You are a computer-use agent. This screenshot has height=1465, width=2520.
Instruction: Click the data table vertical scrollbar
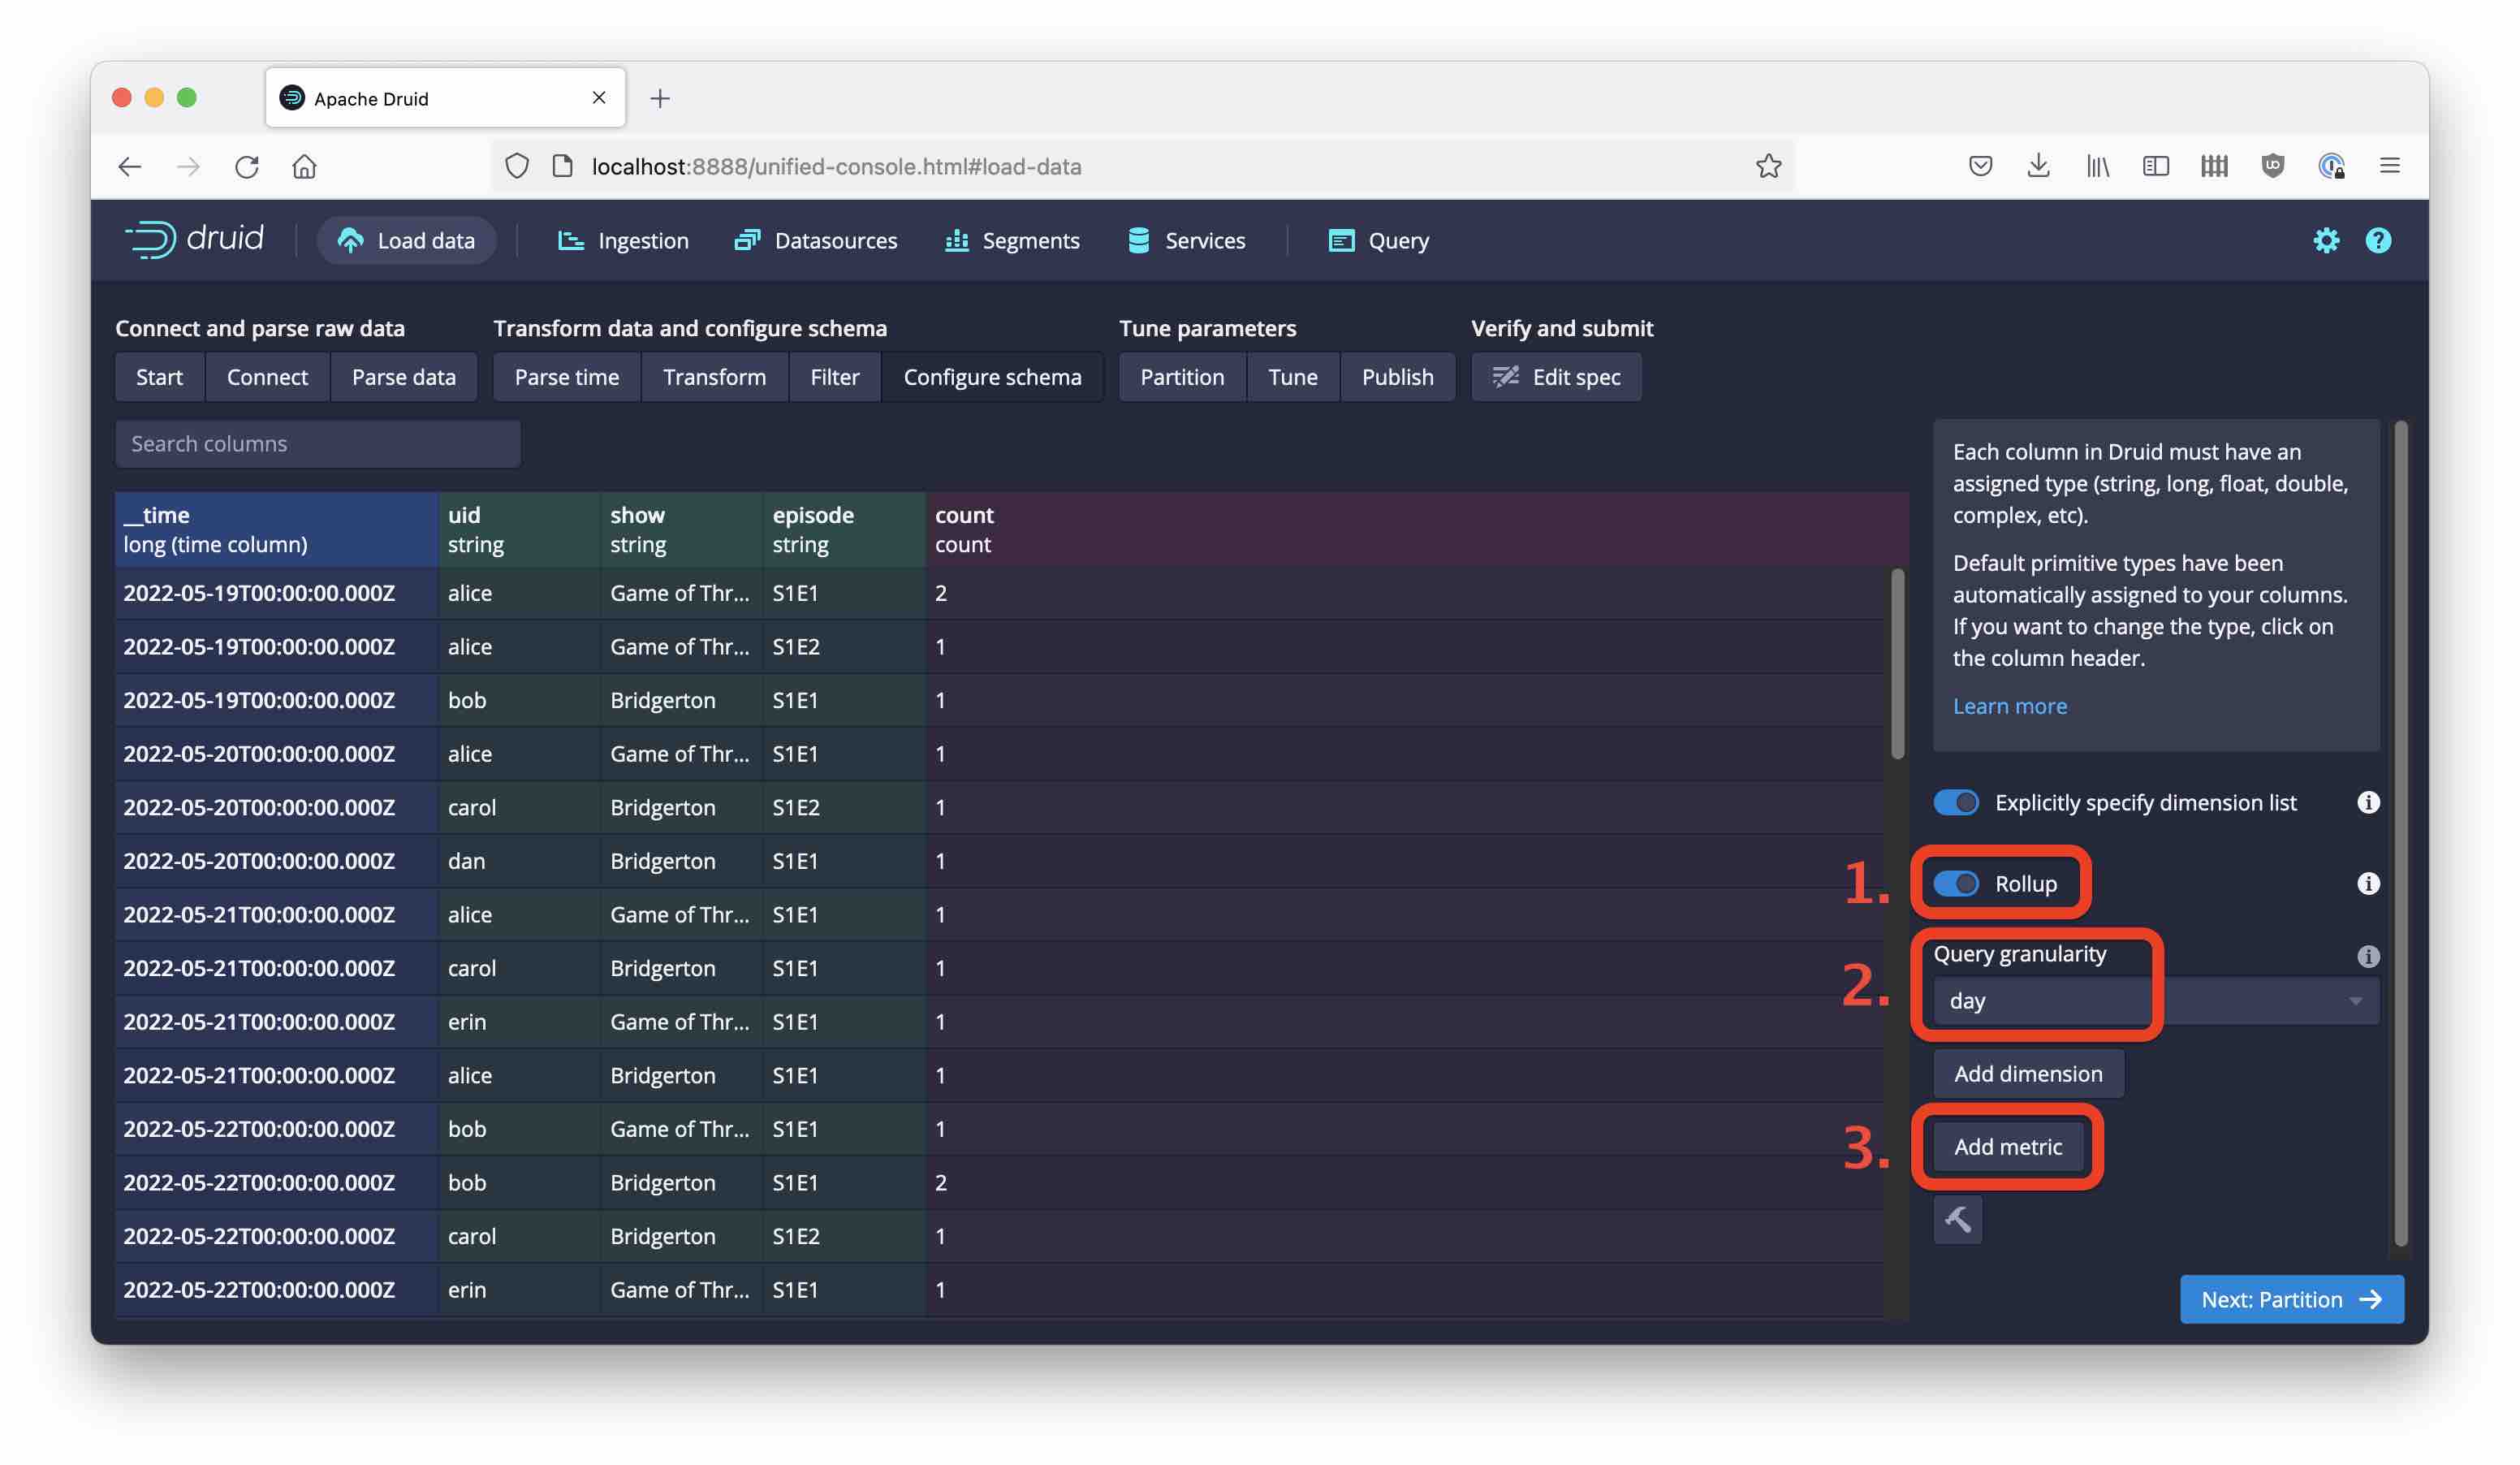point(1897,665)
